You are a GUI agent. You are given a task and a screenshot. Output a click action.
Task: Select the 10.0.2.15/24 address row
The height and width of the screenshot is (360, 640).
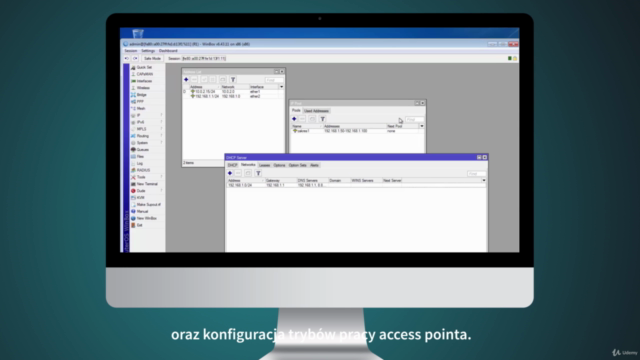point(233,92)
